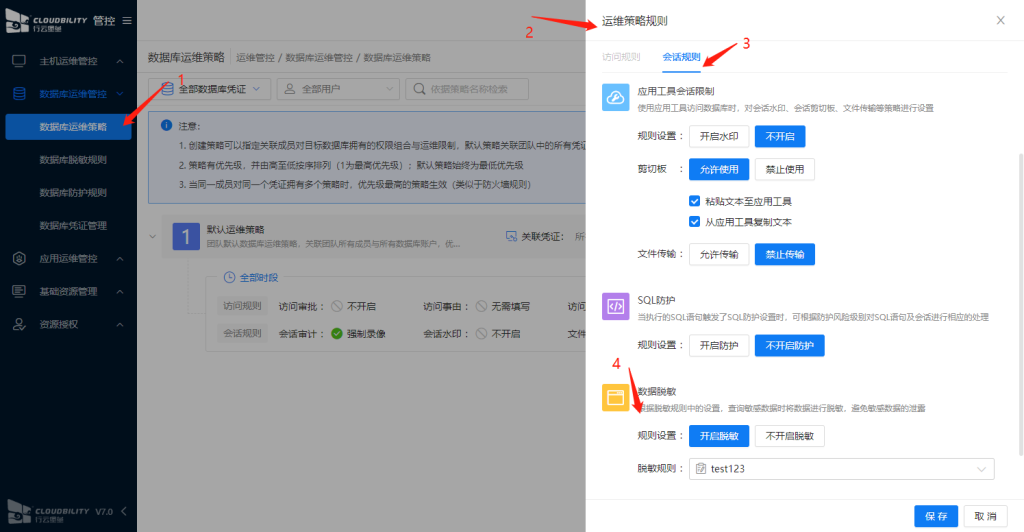The width and height of the screenshot is (1024, 532).
Task: Click the 主机运维管控 monitor icon
Action: pyautogui.click(x=19, y=61)
